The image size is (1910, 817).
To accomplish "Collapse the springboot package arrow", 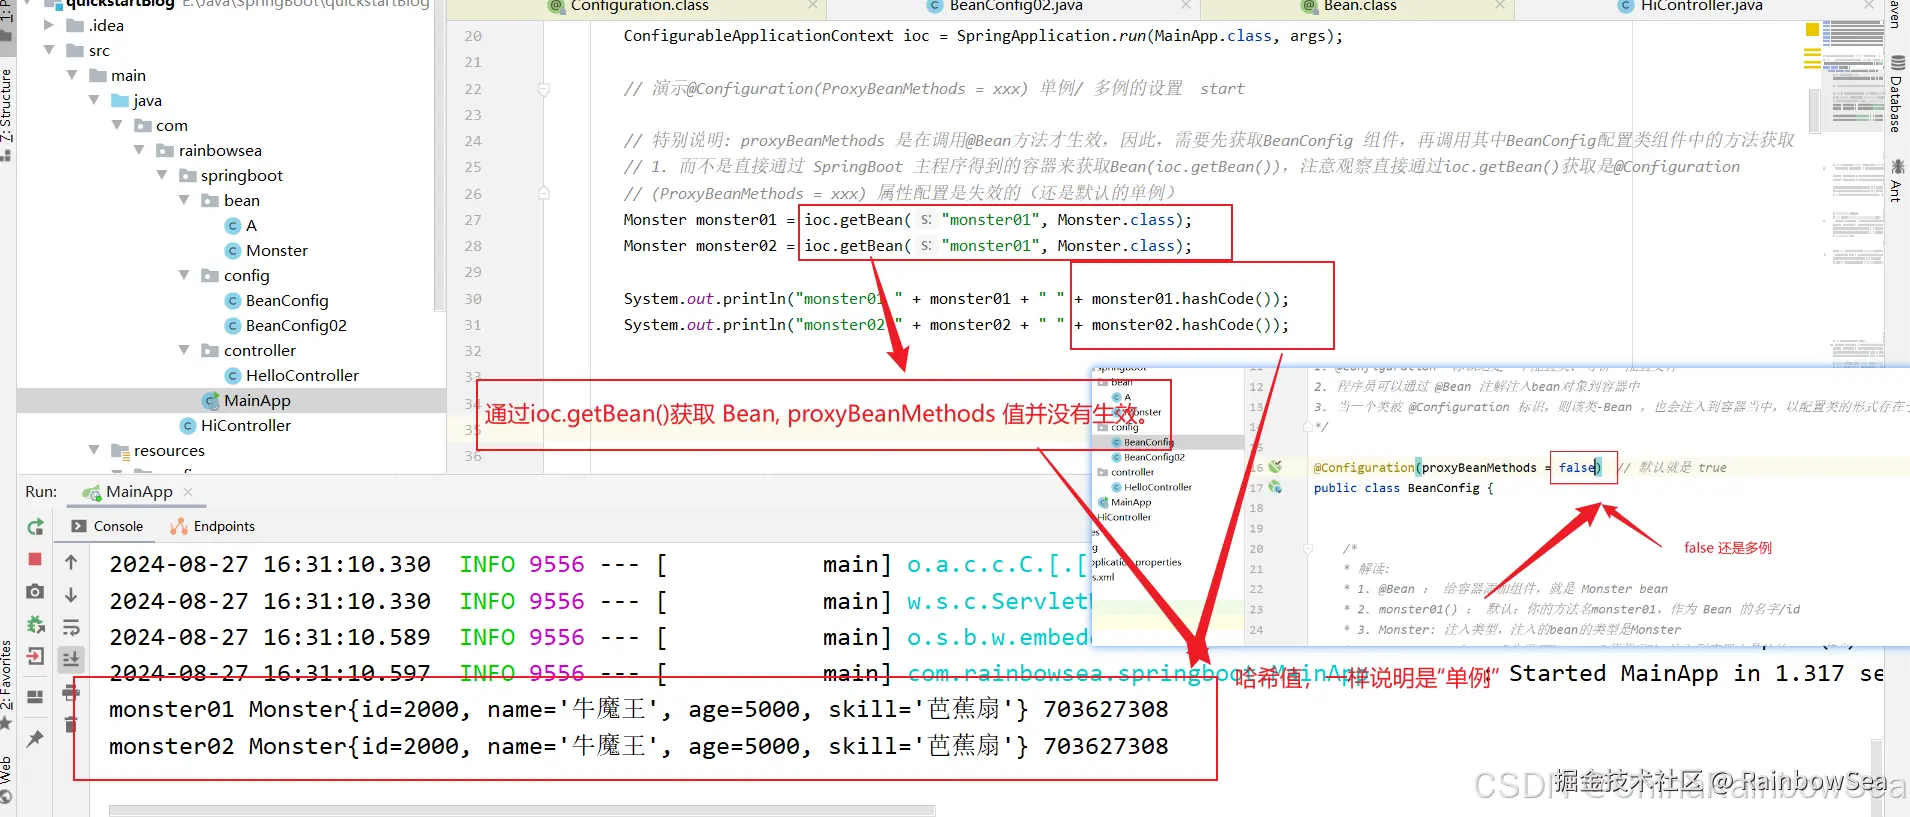I will point(162,175).
